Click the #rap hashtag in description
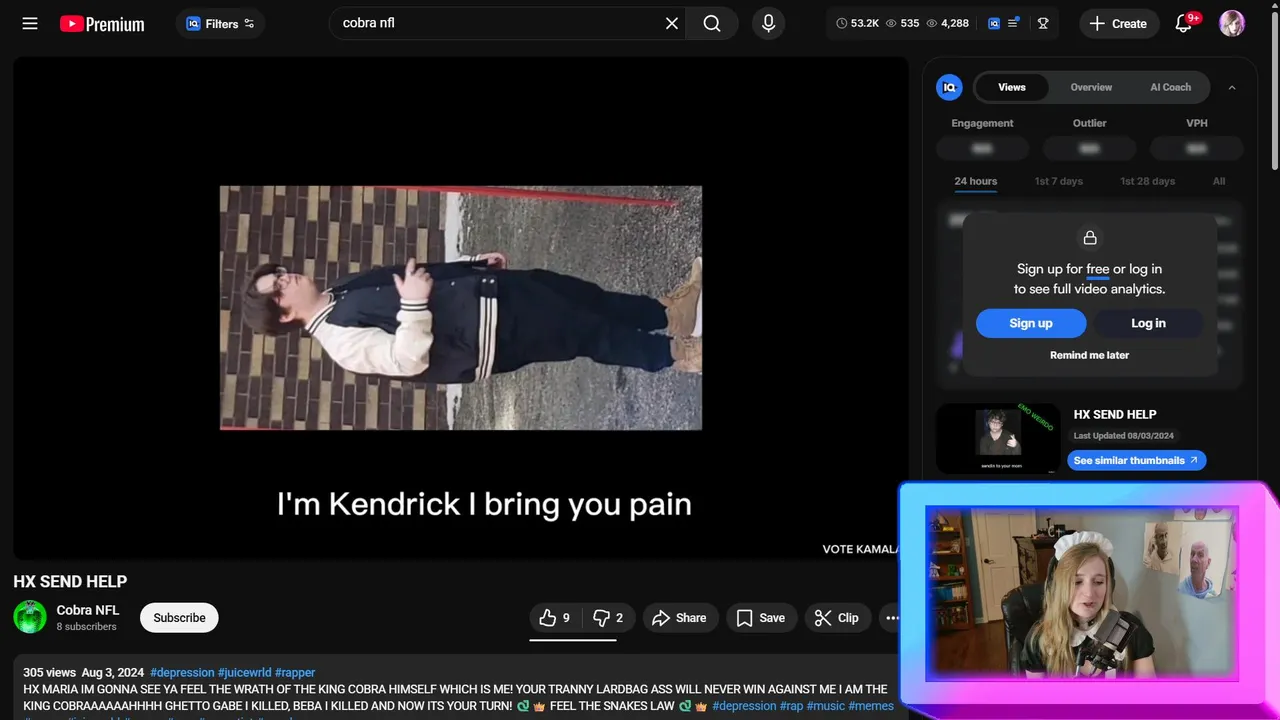Image resolution: width=1280 pixels, height=720 pixels. tap(791, 706)
